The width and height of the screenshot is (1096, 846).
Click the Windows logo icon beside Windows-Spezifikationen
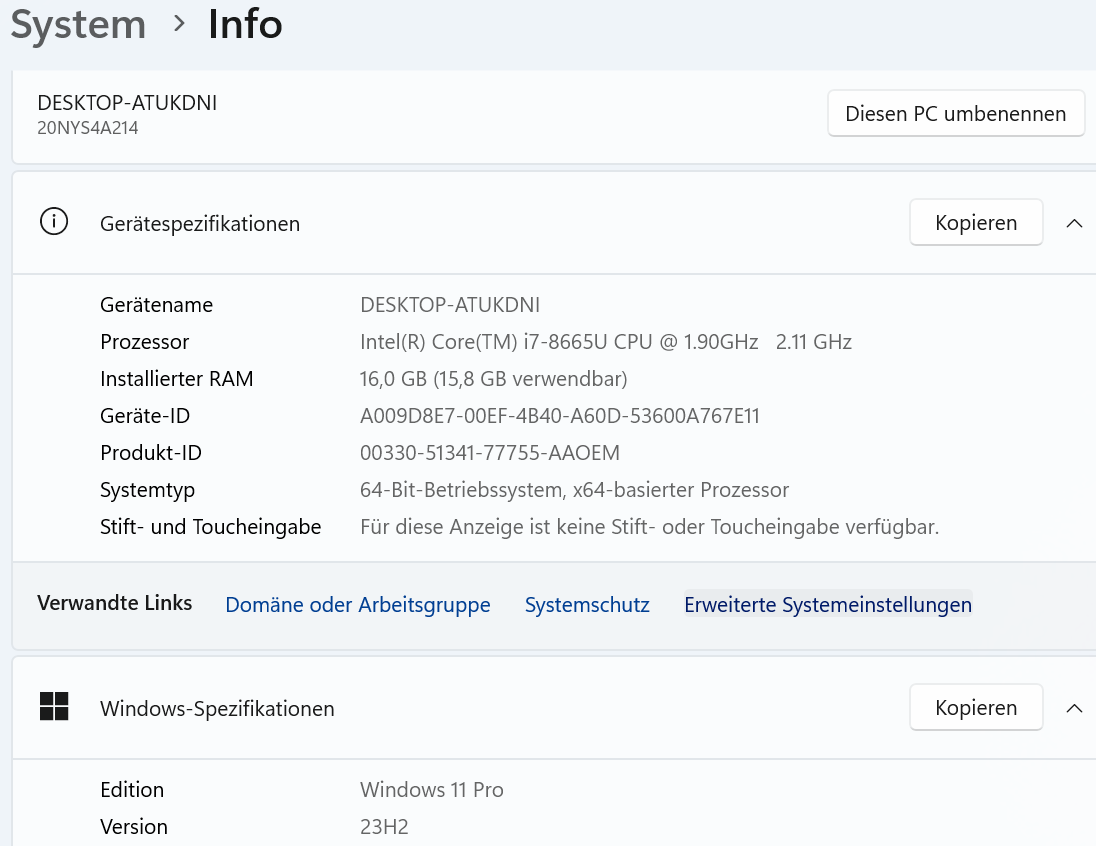(54, 706)
